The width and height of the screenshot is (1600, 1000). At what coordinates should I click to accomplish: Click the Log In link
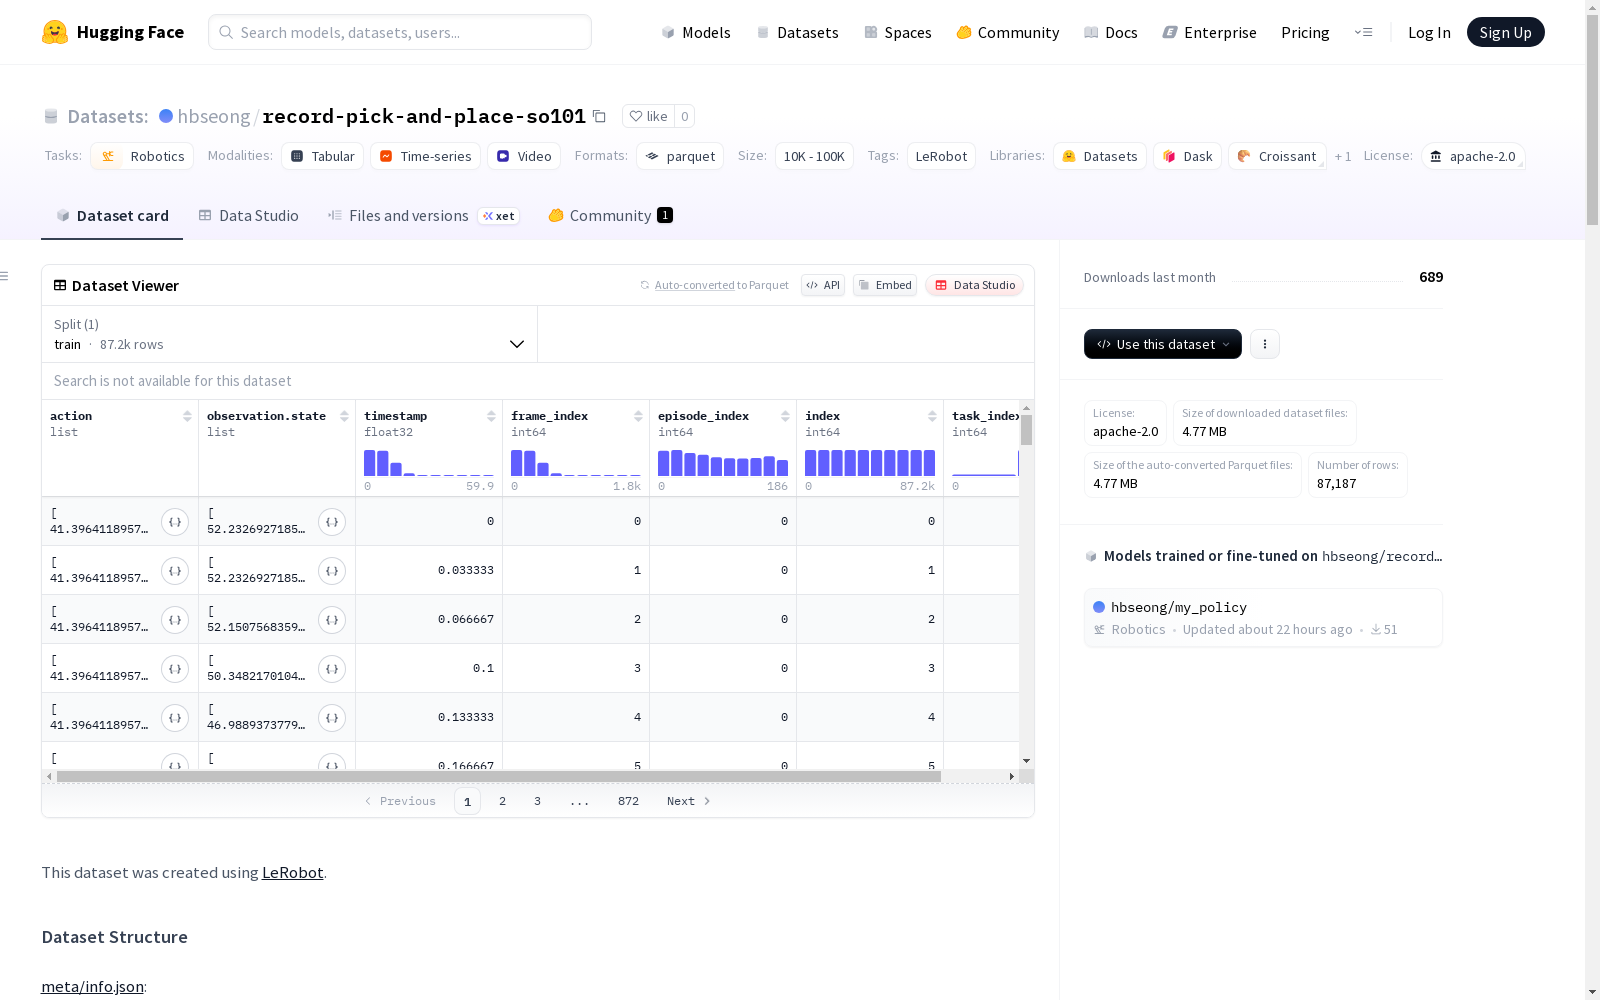click(1429, 32)
